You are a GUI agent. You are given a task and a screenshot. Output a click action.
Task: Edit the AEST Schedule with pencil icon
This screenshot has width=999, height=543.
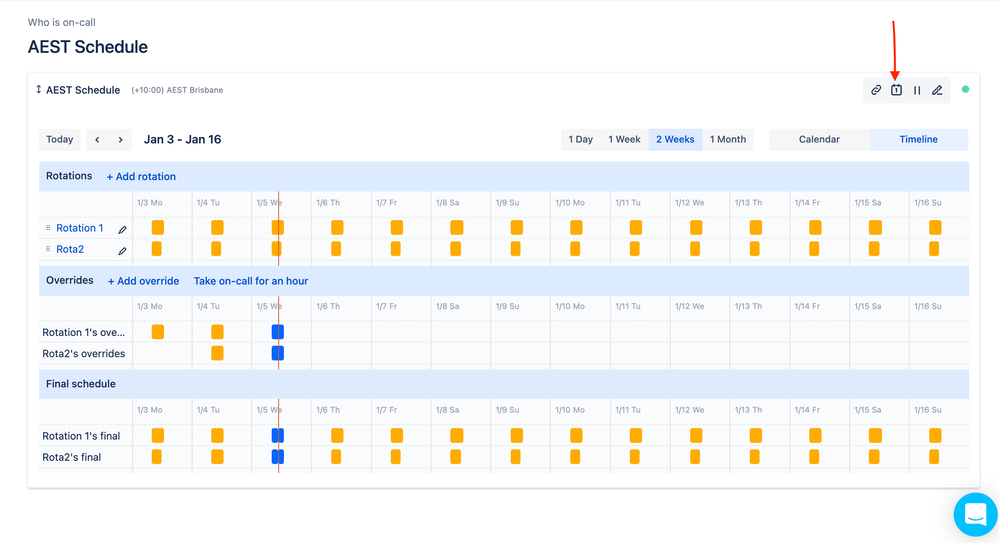[937, 90]
